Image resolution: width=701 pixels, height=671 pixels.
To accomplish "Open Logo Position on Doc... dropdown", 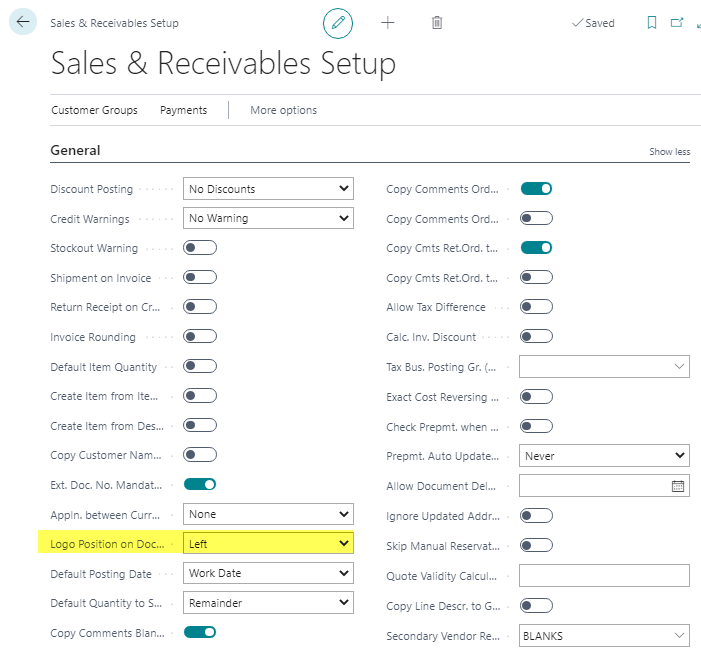I will pos(268,544).
